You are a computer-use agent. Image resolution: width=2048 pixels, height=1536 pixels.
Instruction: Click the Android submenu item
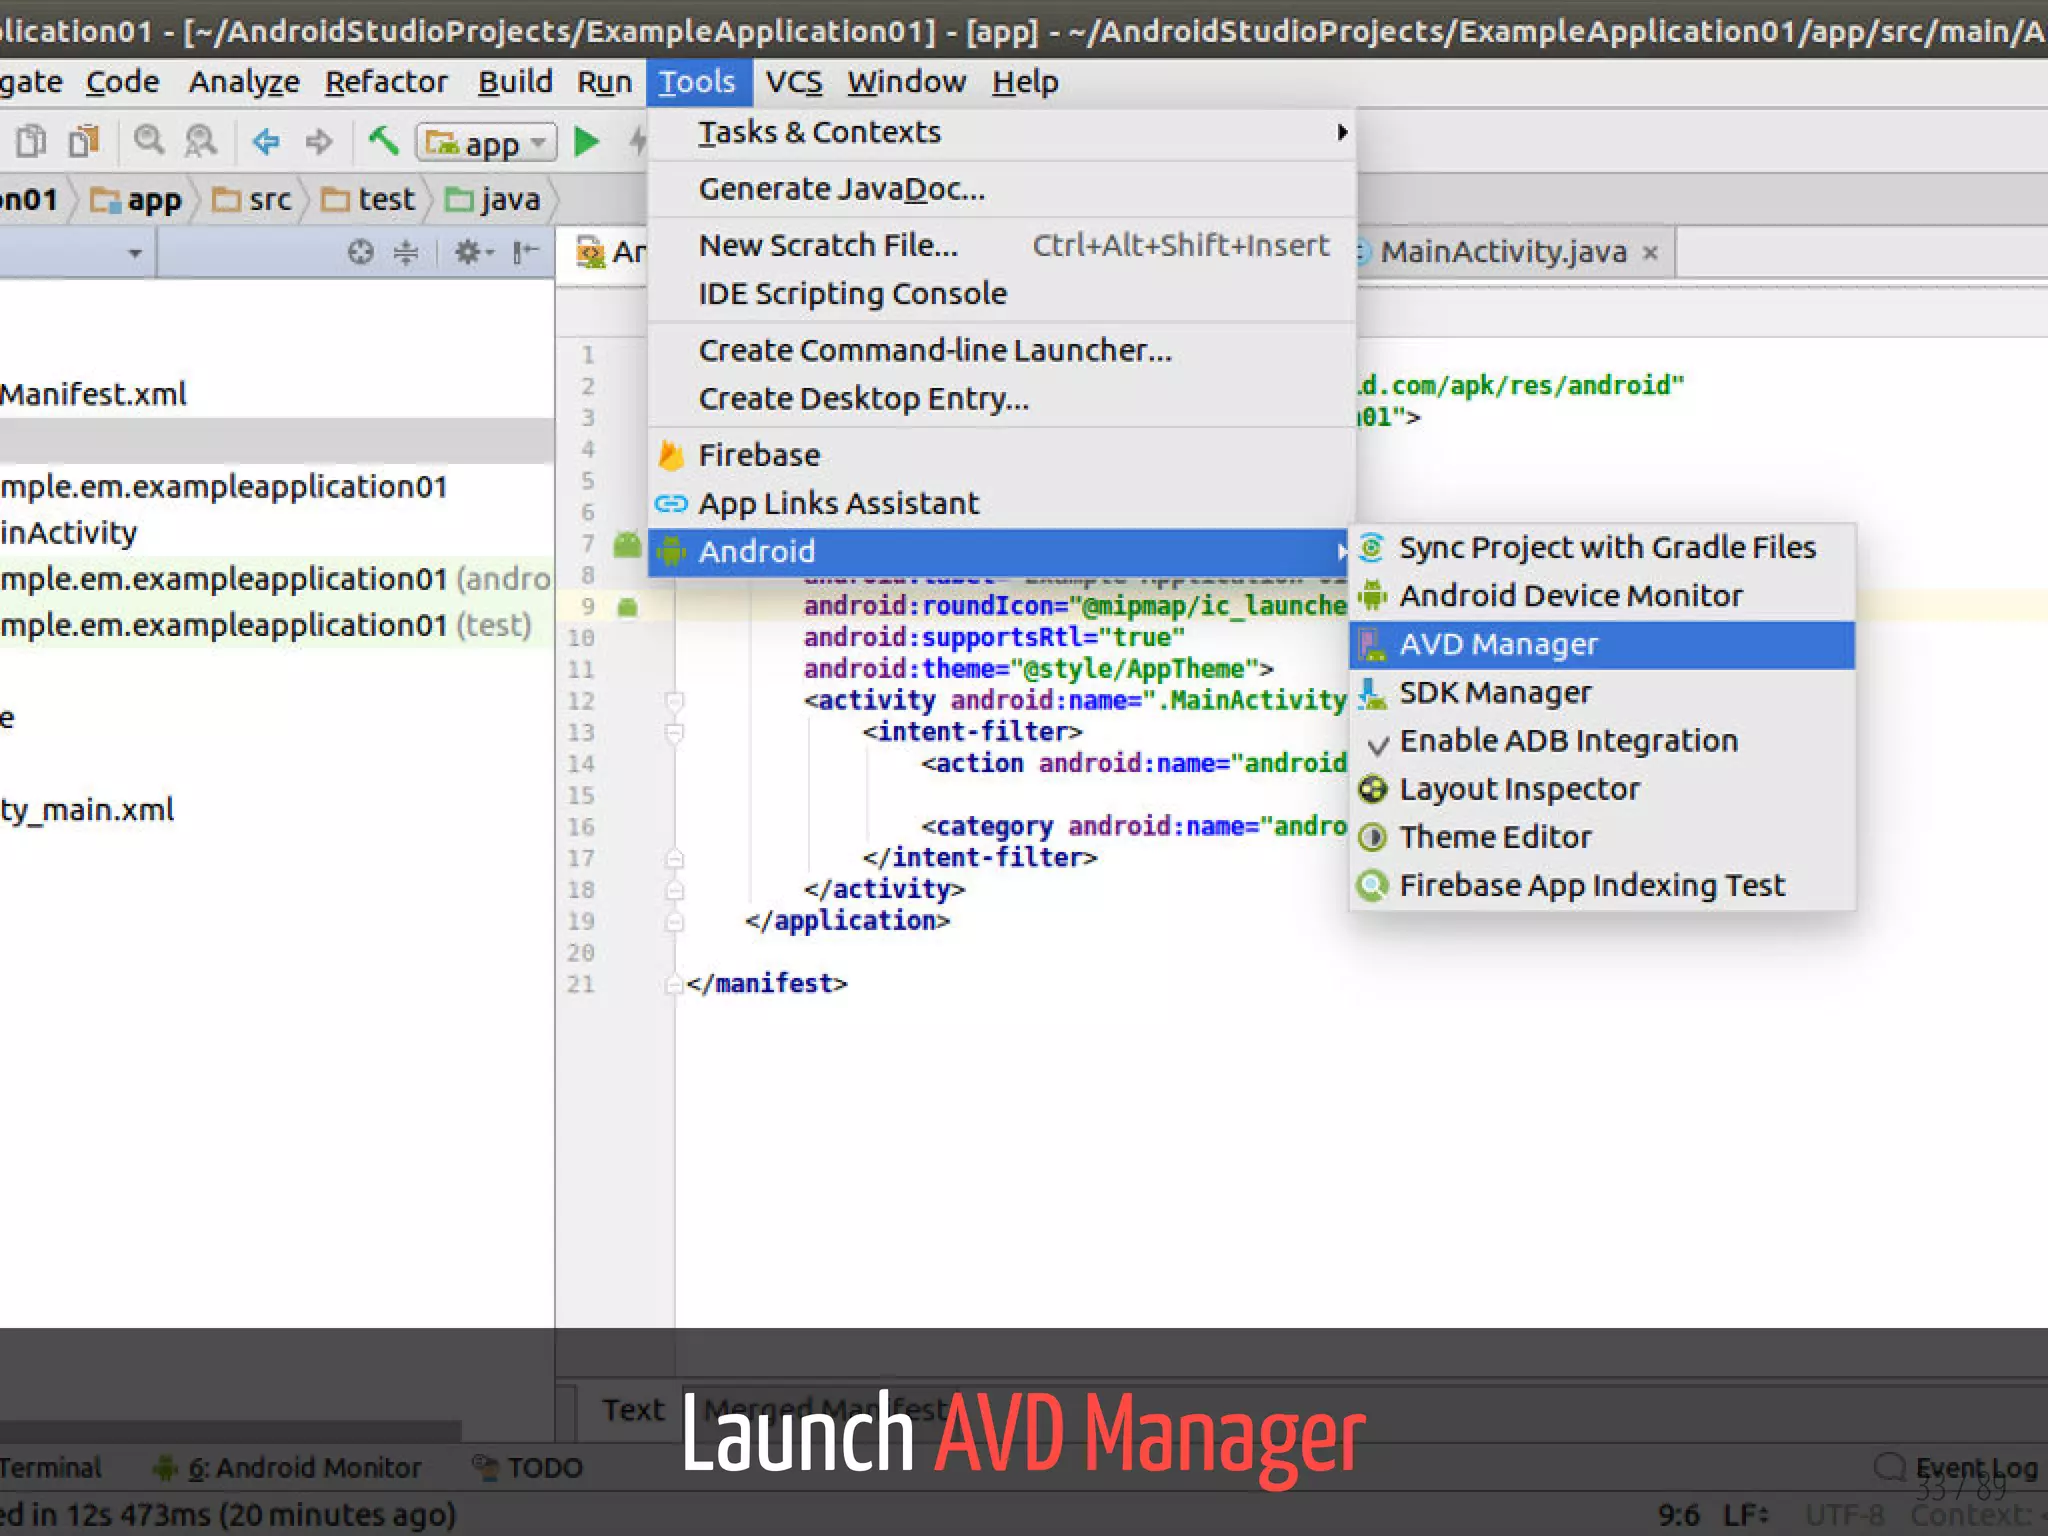(x=1001, y=551)
